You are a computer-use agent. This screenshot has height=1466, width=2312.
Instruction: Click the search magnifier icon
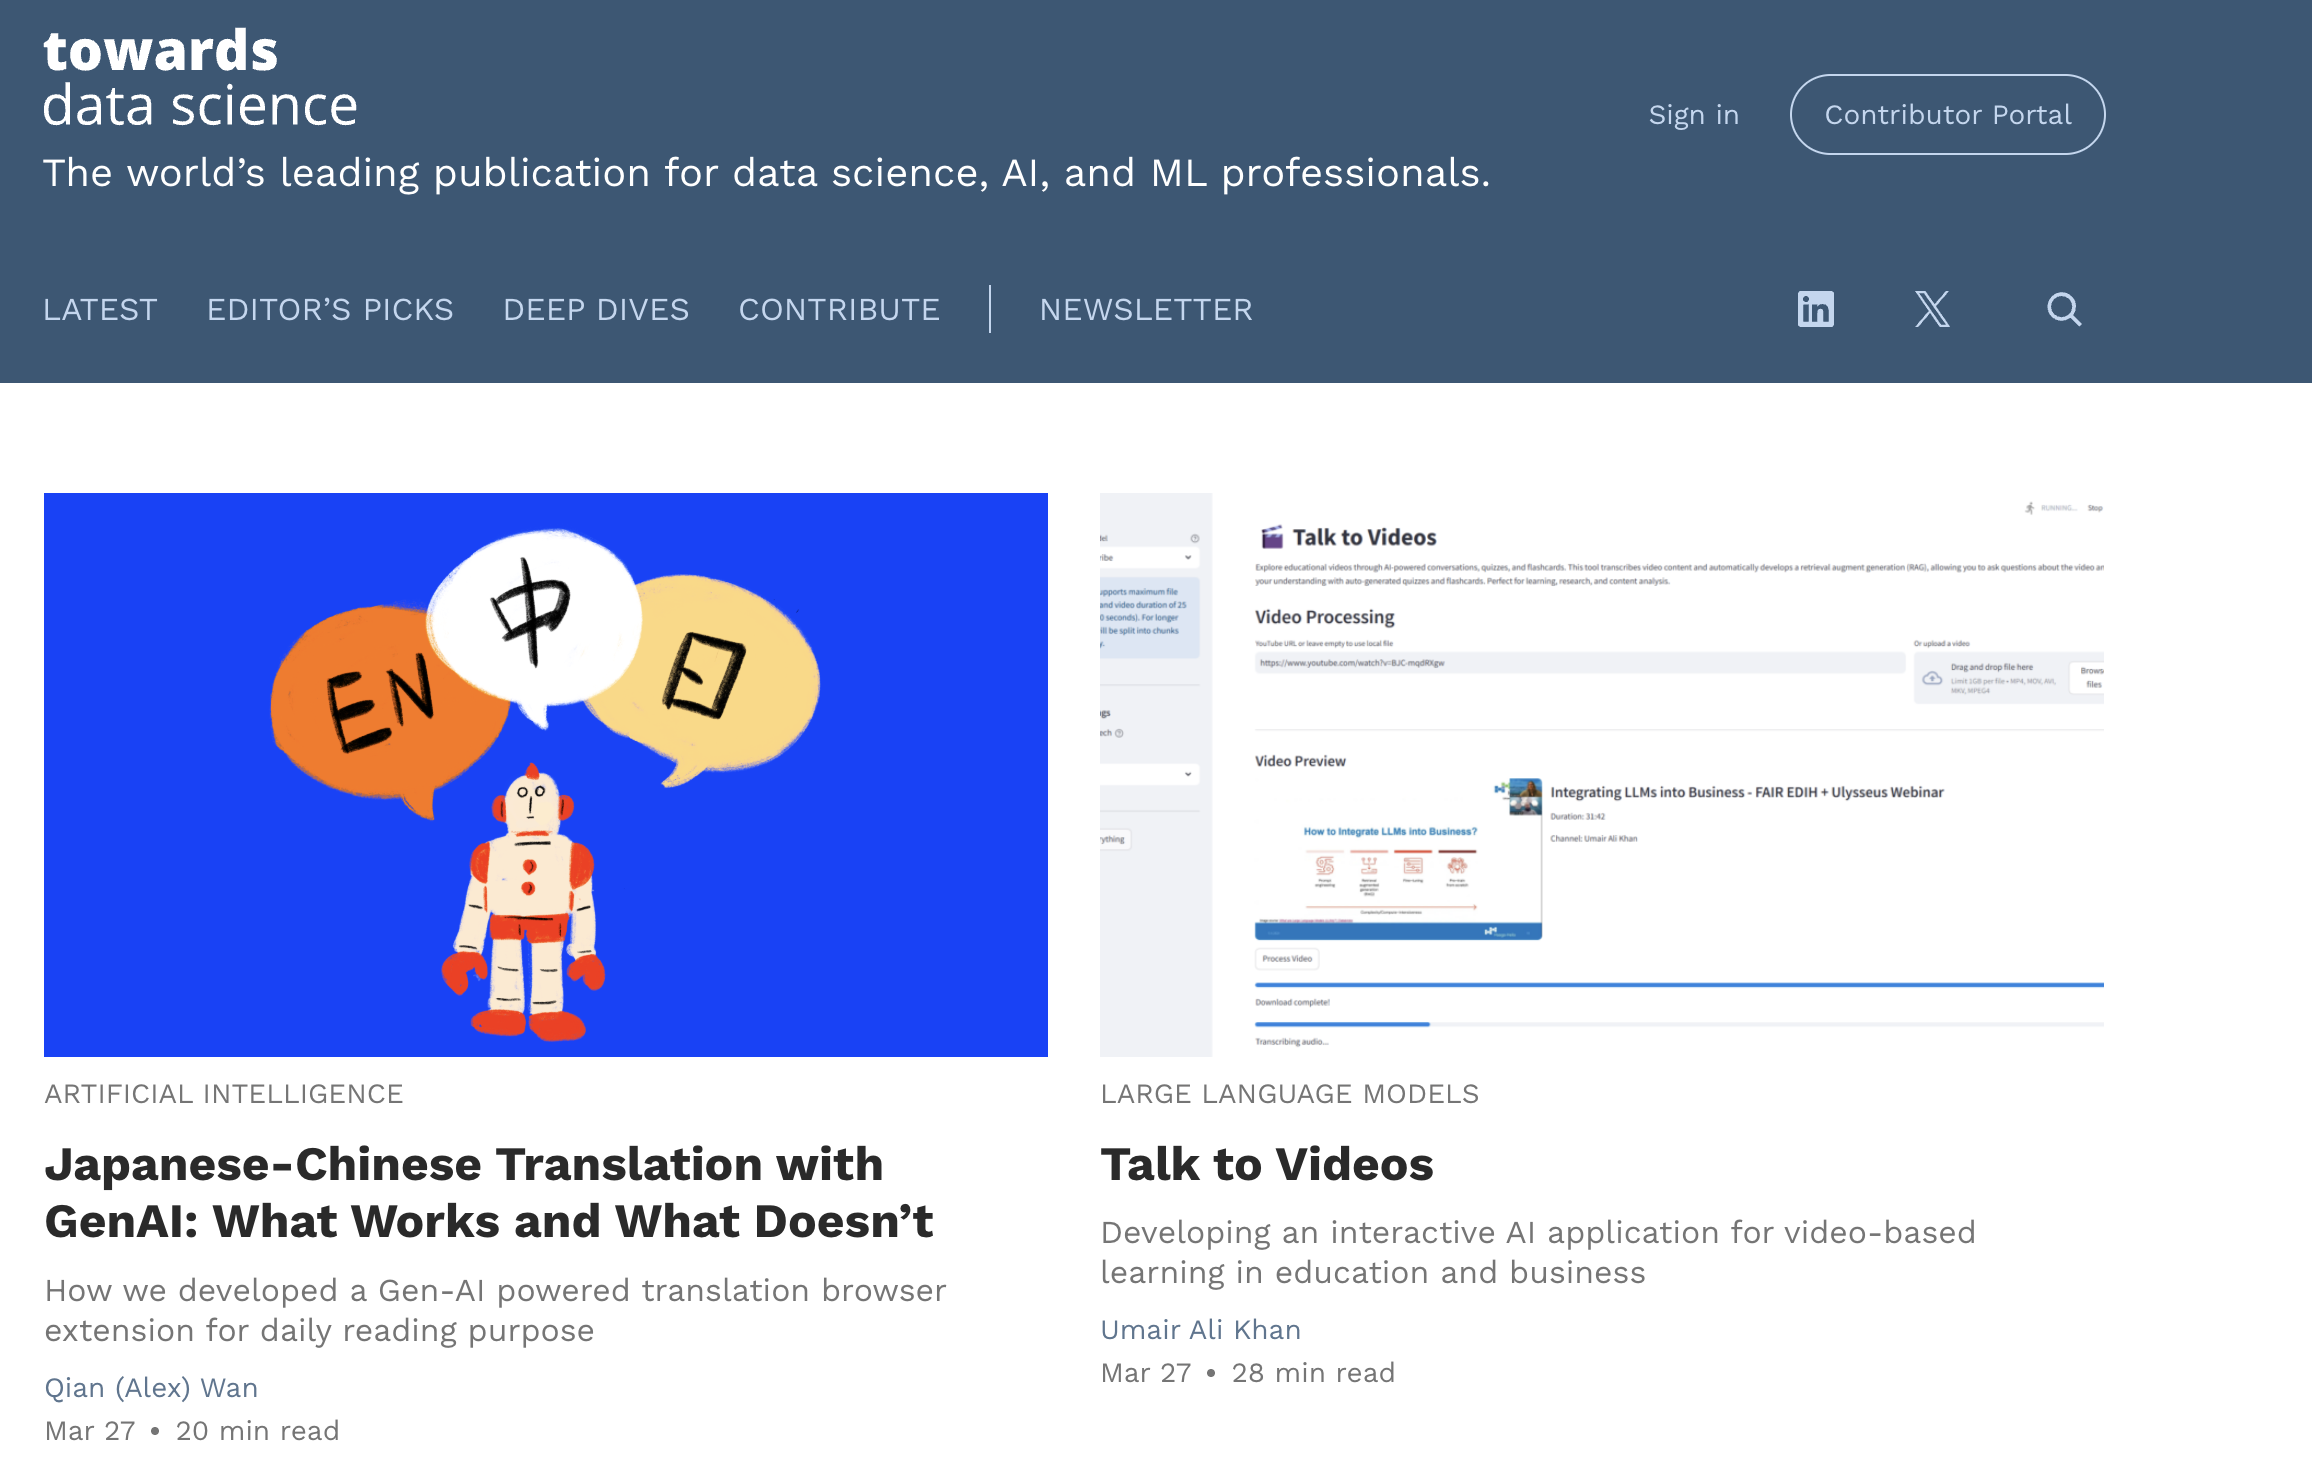(x=2063, y=309)
